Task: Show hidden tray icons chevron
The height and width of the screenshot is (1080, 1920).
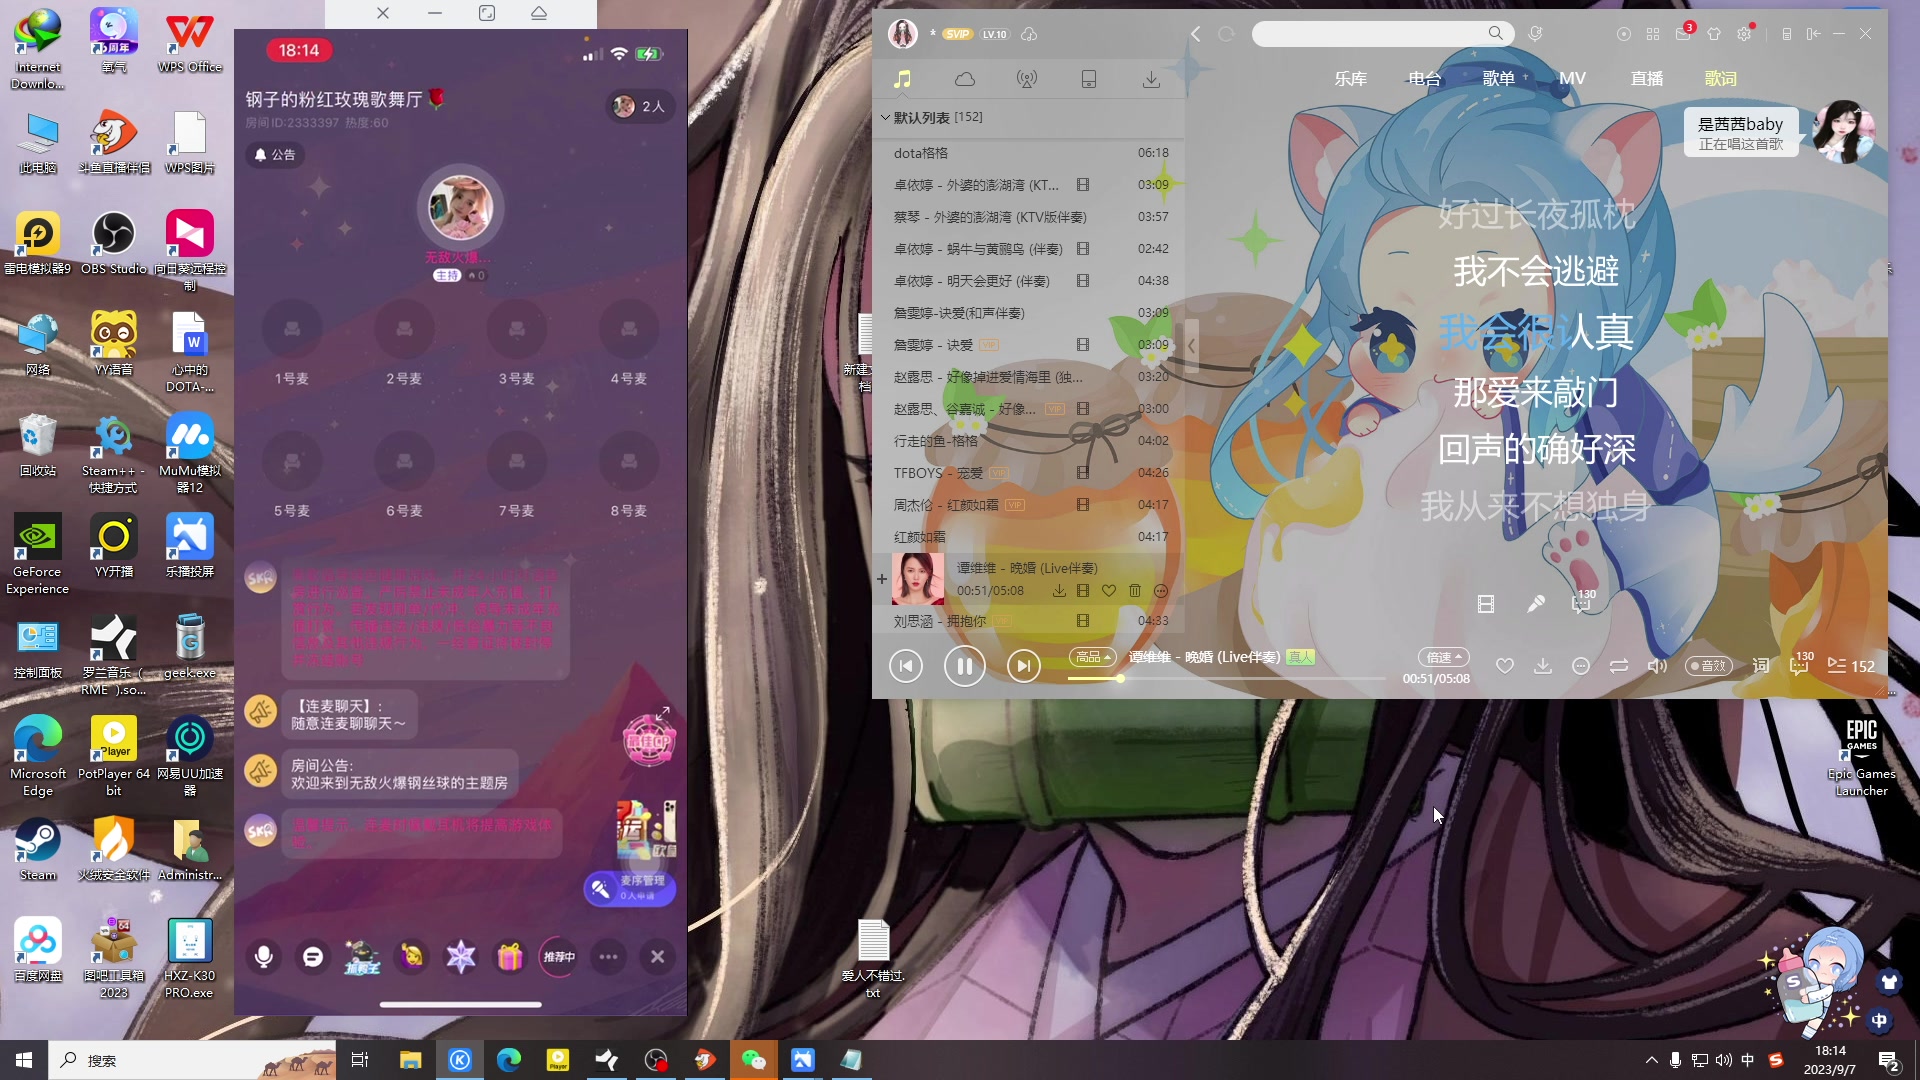Action: tap(1651, 1060)
